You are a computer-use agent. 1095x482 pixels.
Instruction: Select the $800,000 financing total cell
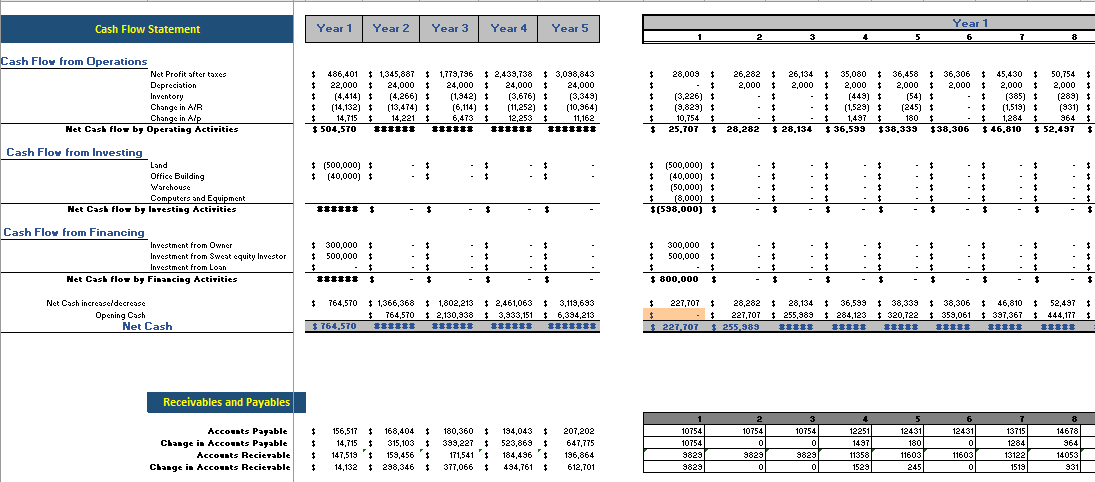(x=674, y=279)
